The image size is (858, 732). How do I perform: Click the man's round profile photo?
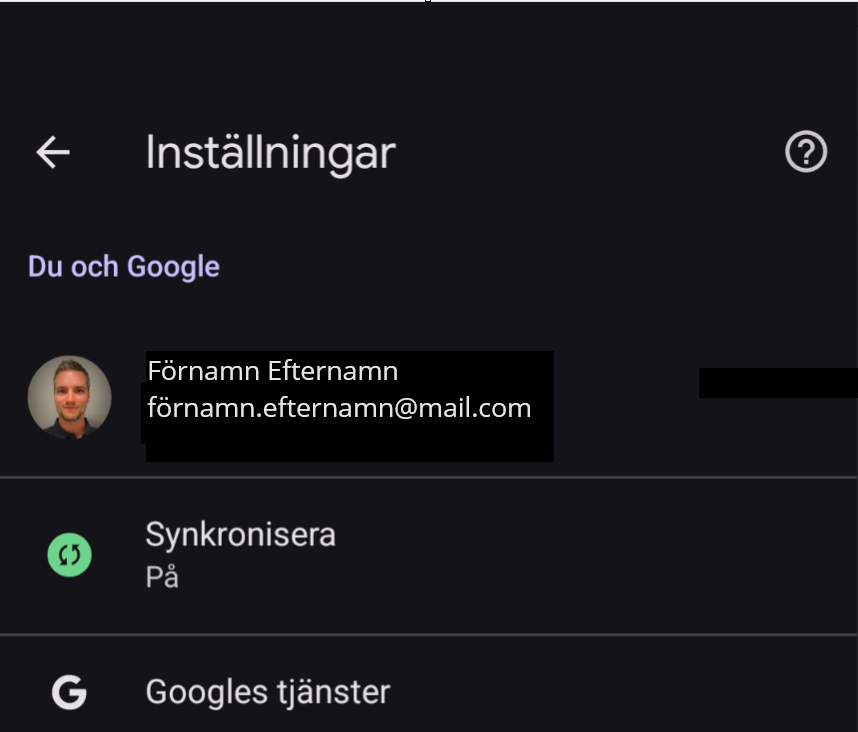[x=69, y=397]
